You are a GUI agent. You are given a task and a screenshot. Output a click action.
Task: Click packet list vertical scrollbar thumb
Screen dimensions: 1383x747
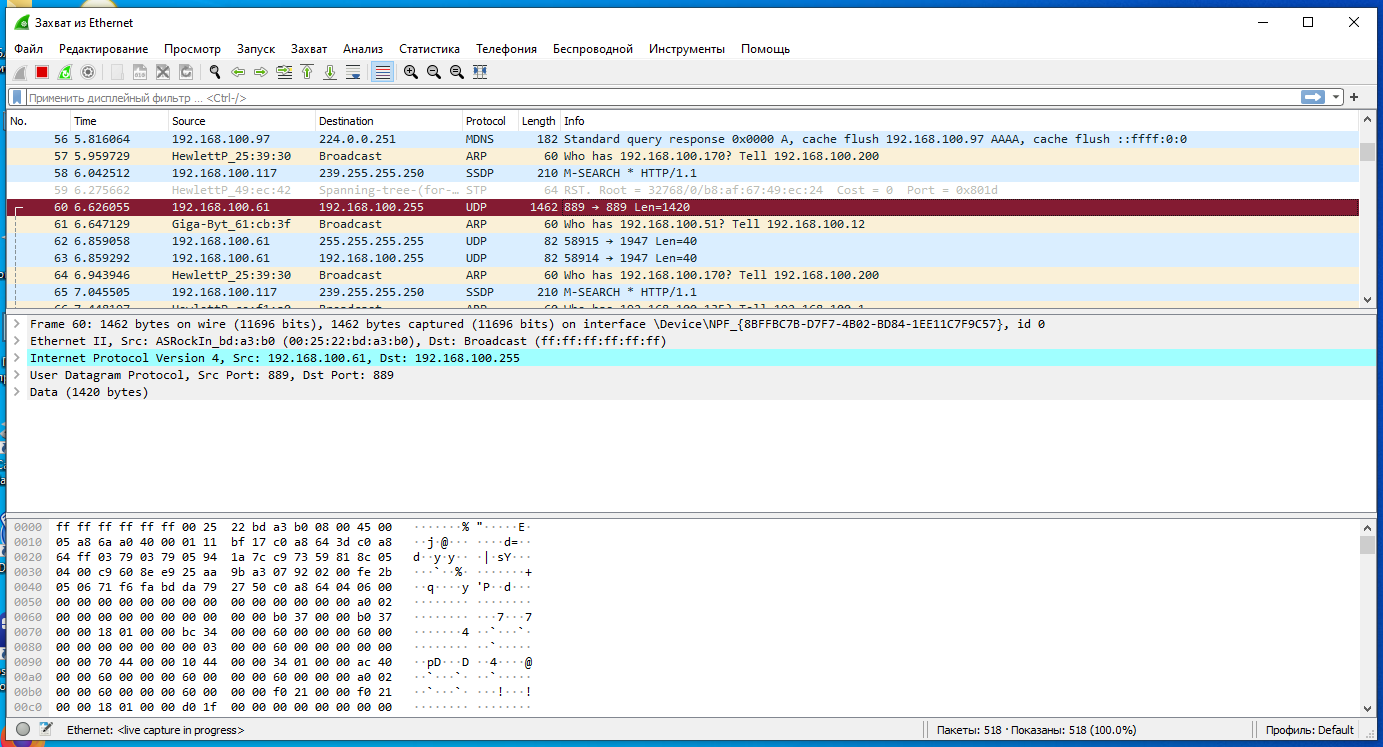coord(1367,152)
